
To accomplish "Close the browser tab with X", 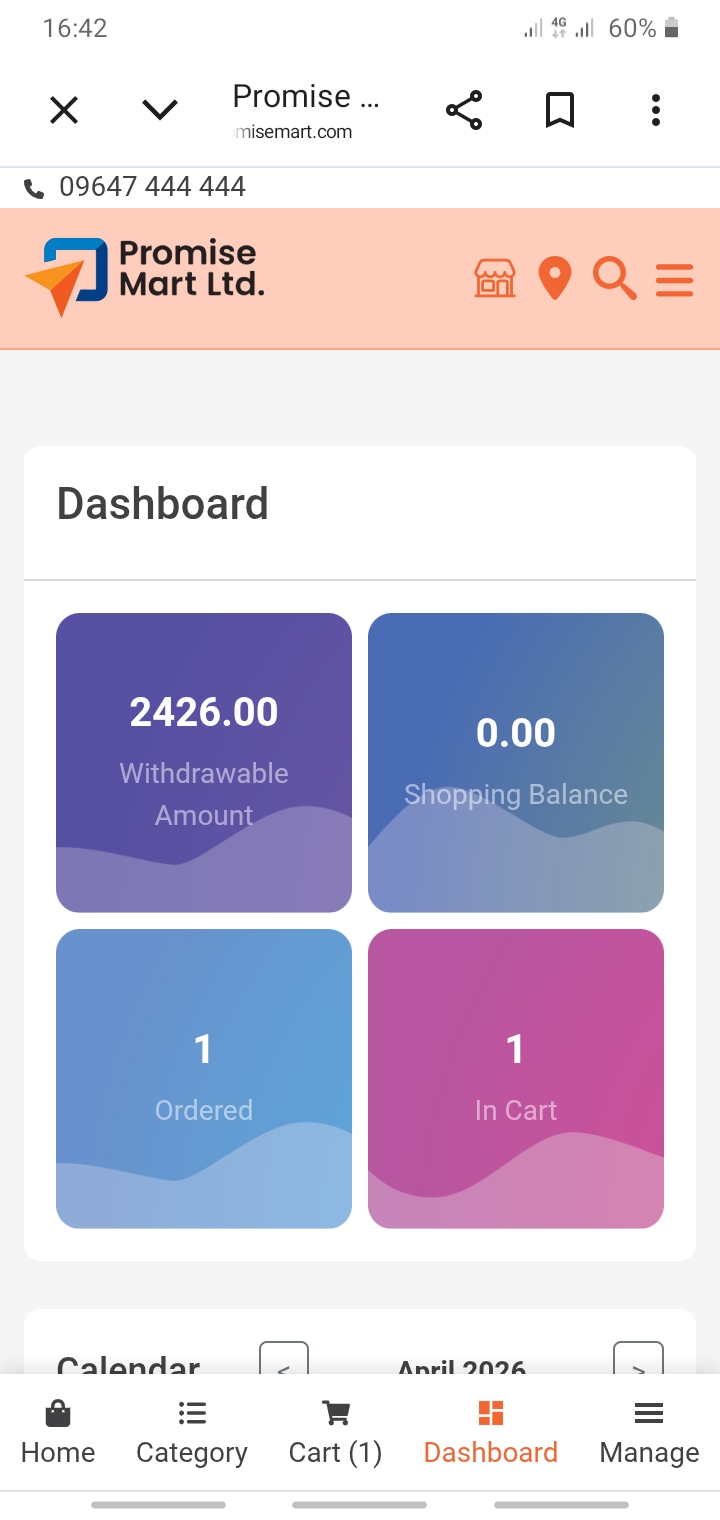I will pyautogui.click(x=64, y=110).
